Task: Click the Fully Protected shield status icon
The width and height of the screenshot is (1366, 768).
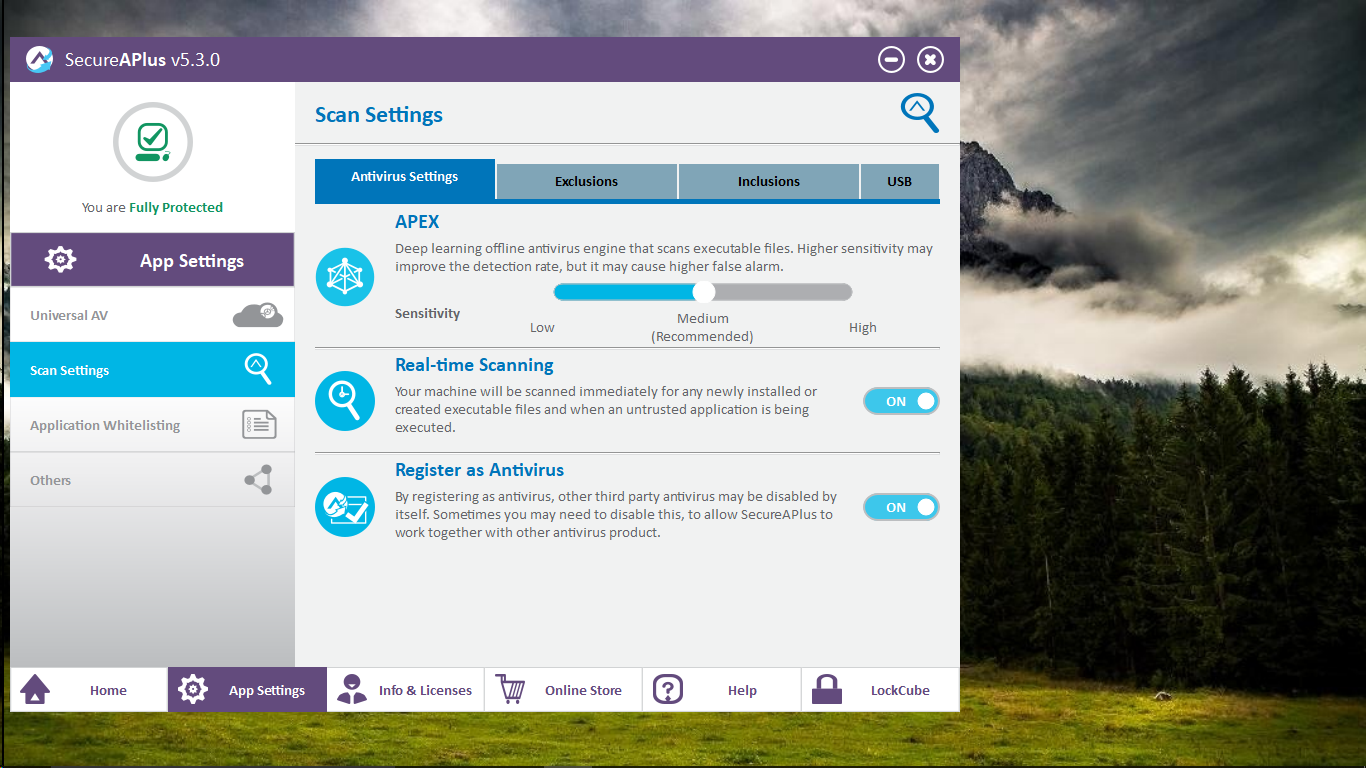Action: 153,142
